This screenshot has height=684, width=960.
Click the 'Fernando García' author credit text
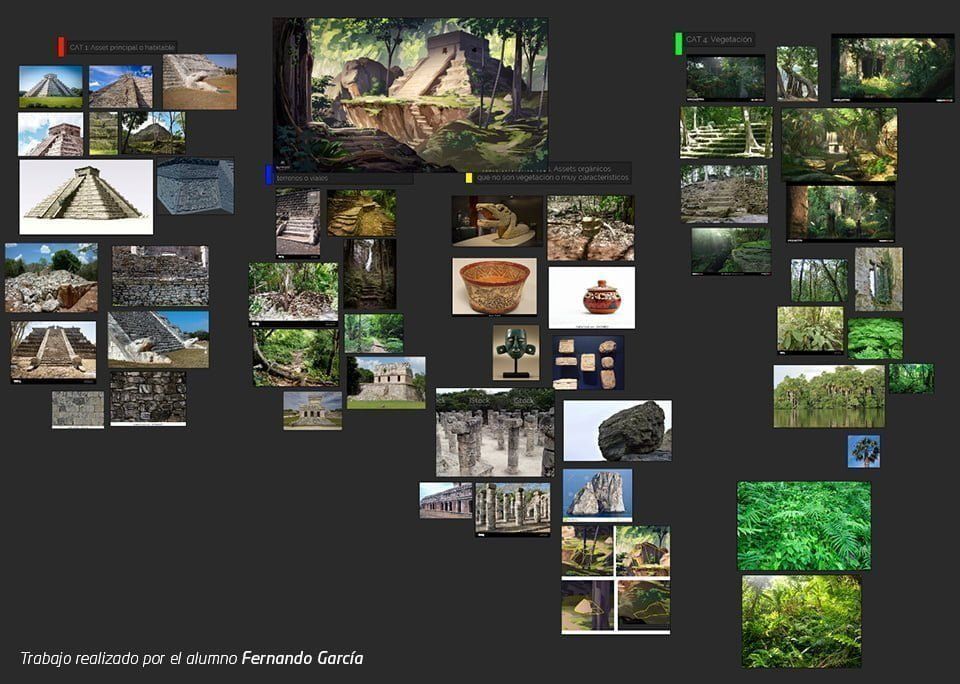(302, 658)
